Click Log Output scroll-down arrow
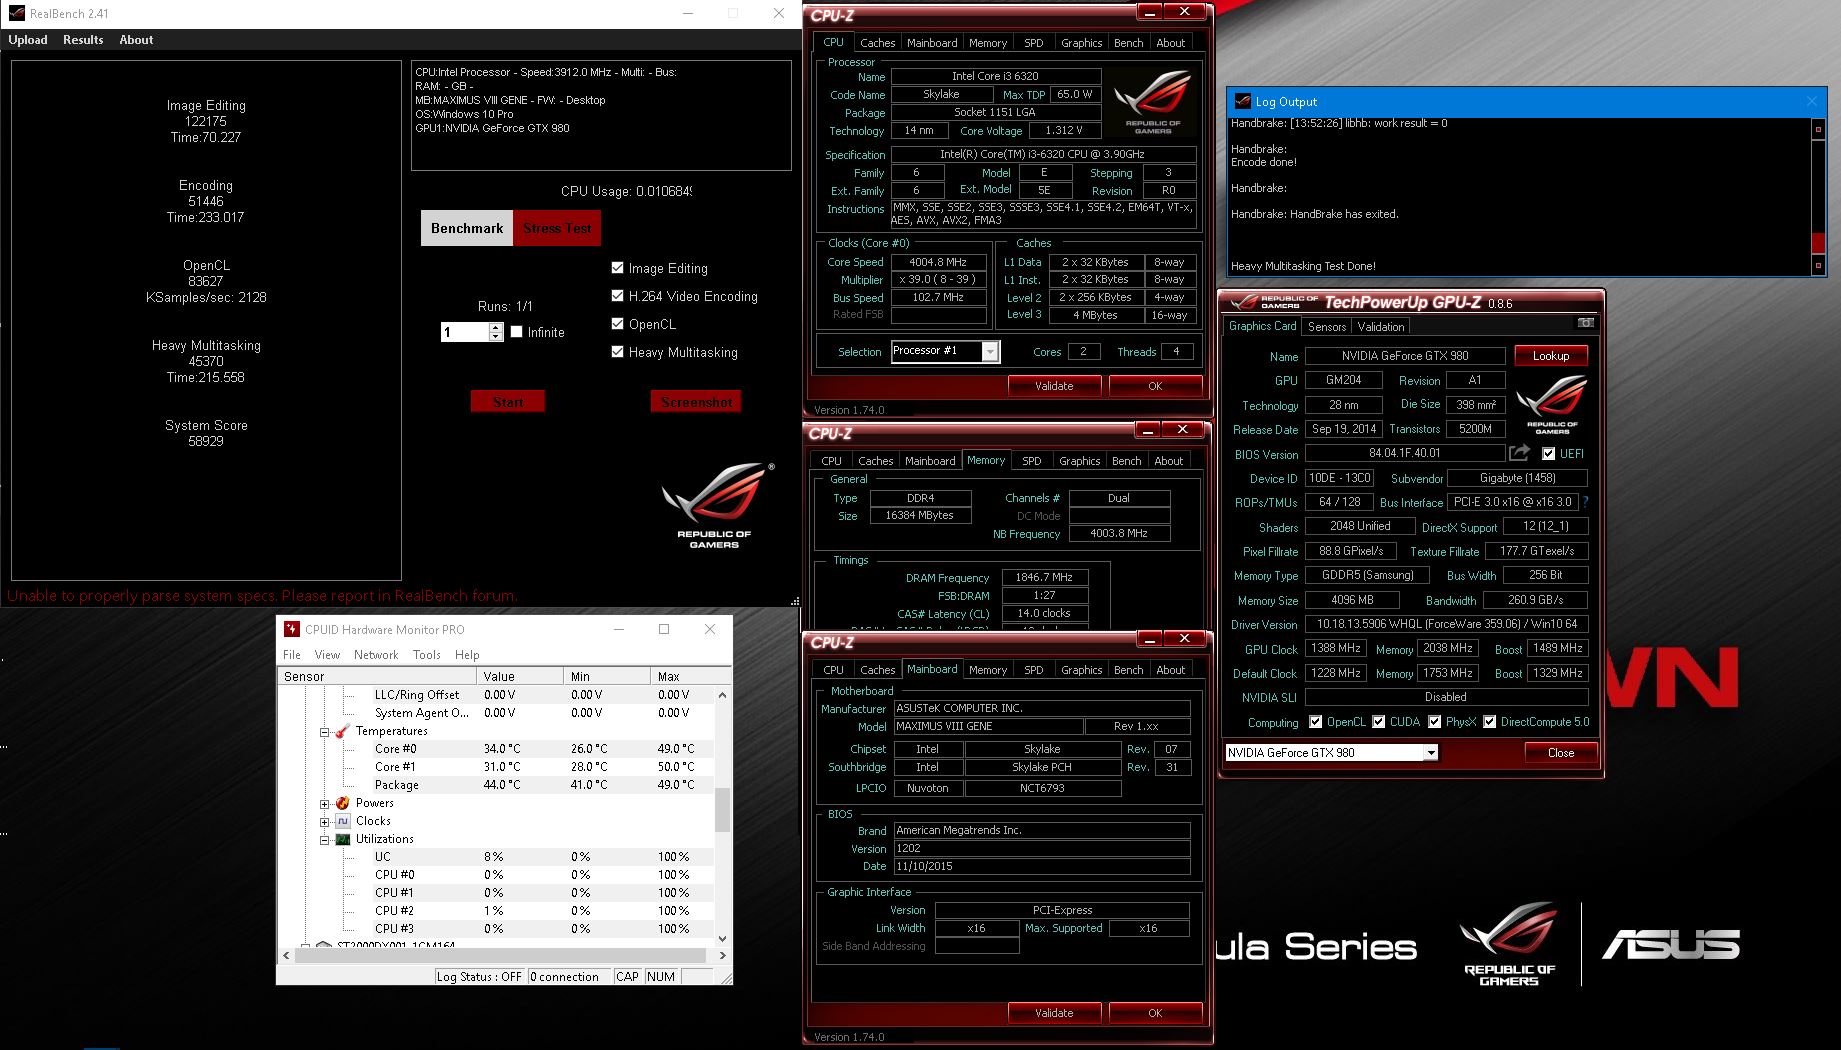Image resolution: width=1841 pixels, height=1050 pixels. pyautogui.click(x=1819, y=265)
